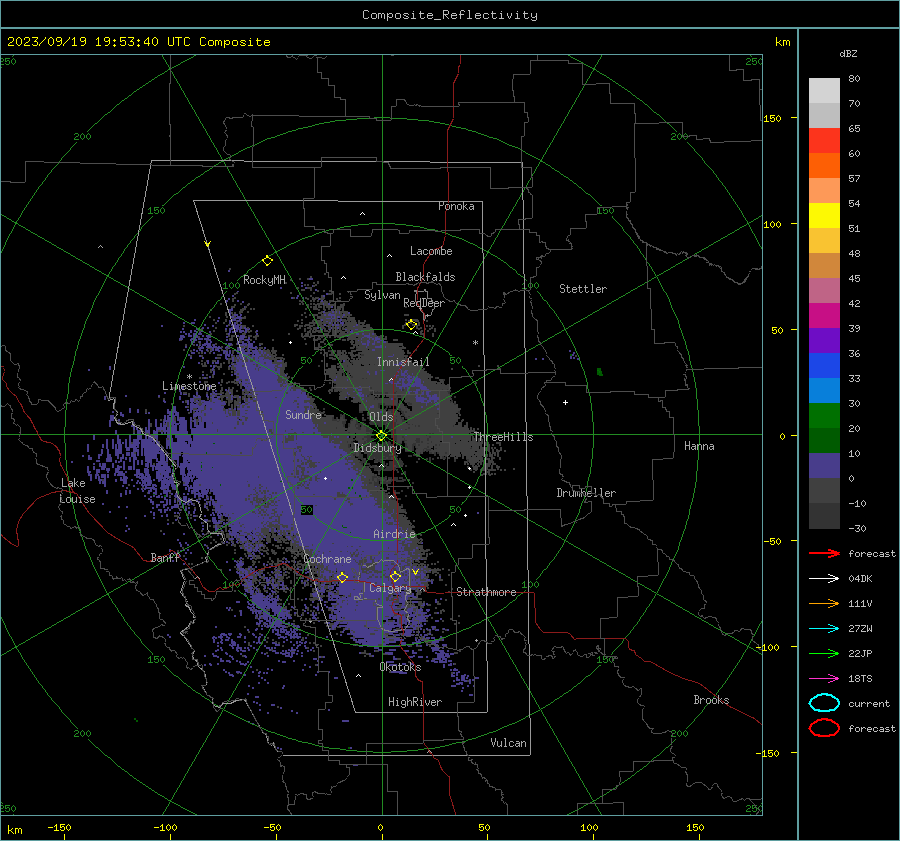Click the yellow diamond marker above Calgary
This screenshot has width=900, height=841.
point(395,576)
